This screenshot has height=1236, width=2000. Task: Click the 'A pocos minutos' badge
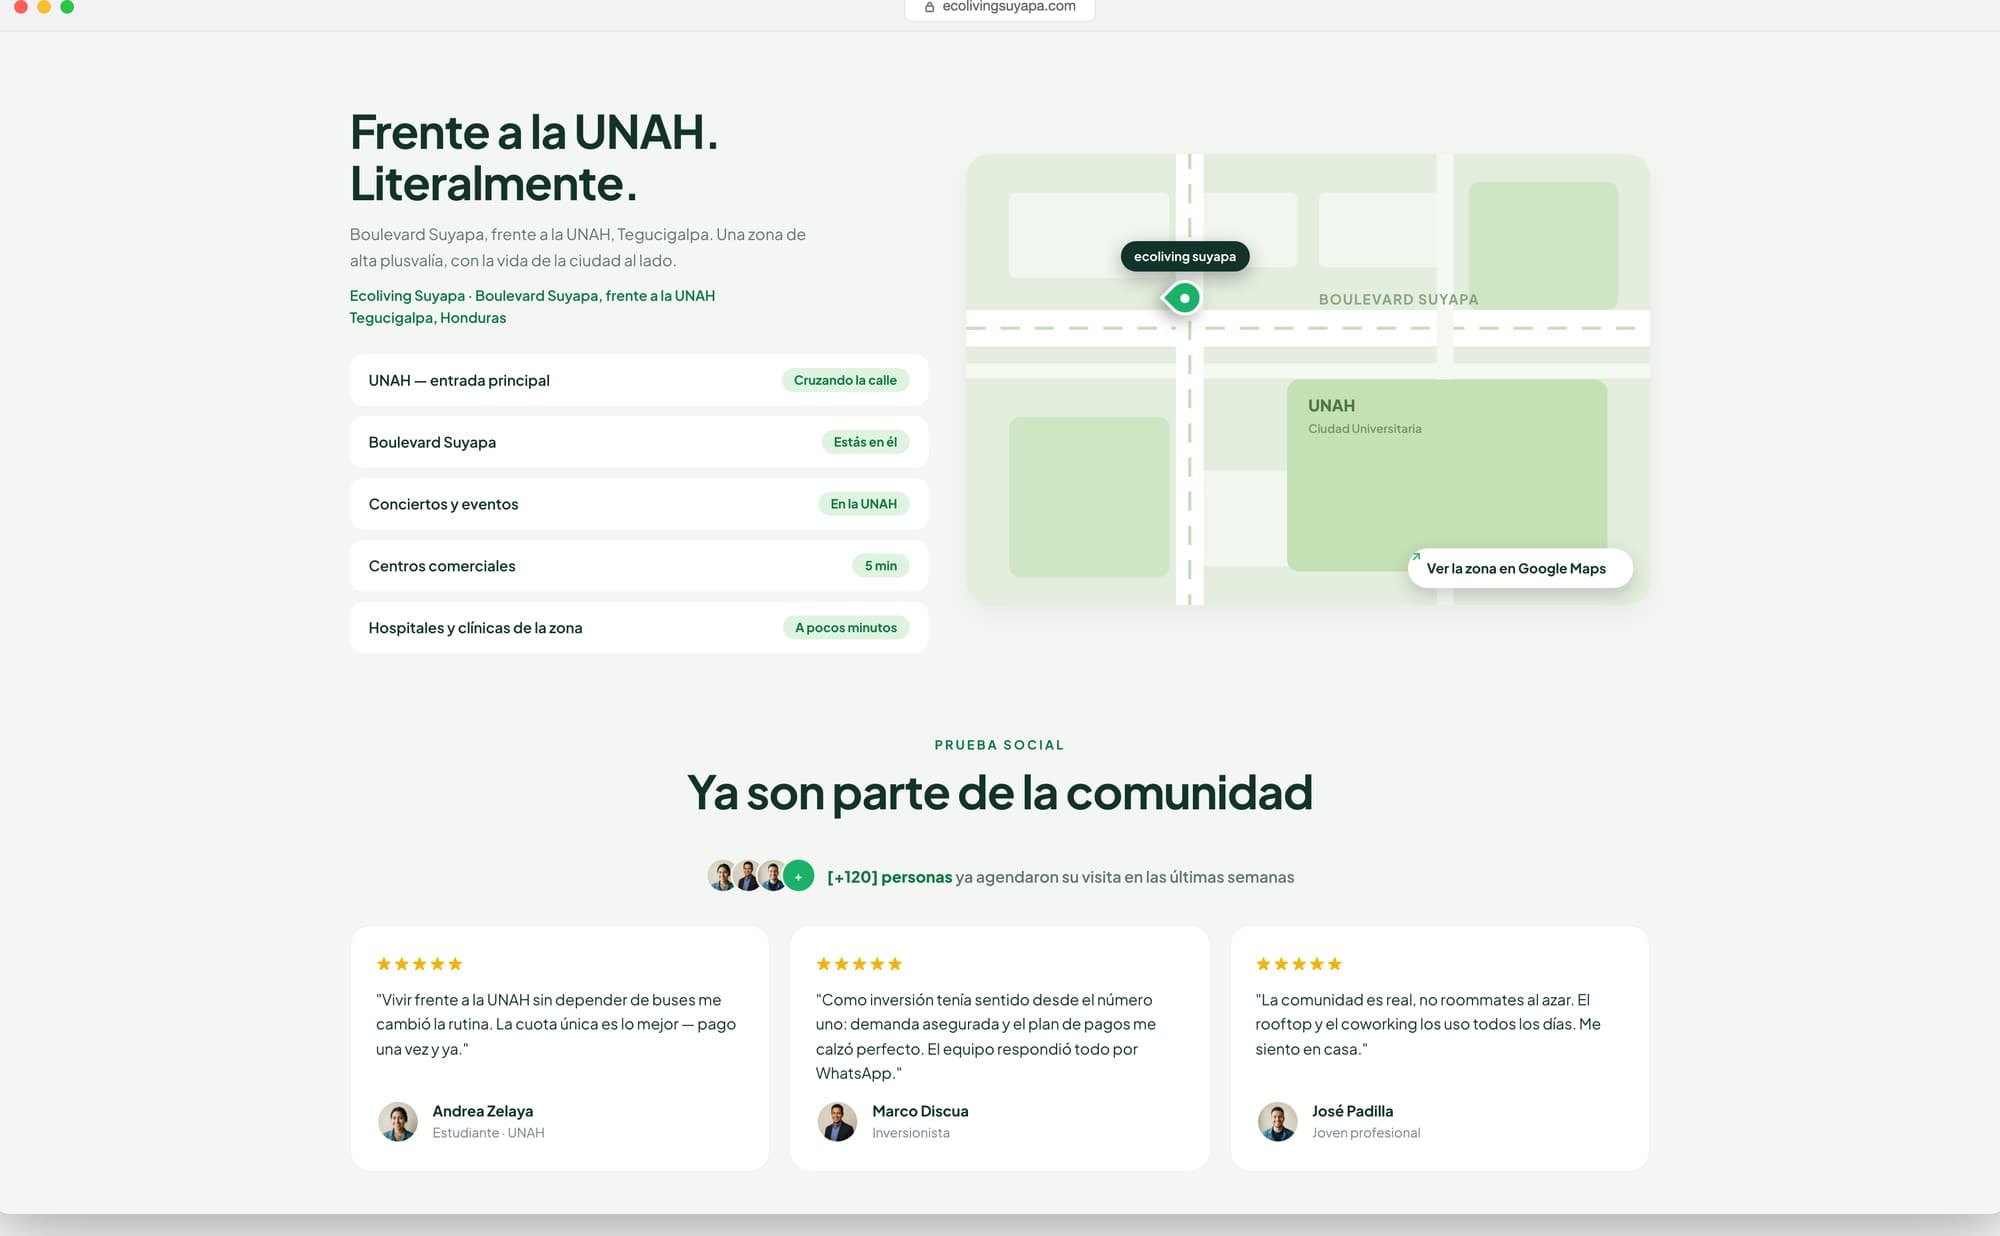846,628
